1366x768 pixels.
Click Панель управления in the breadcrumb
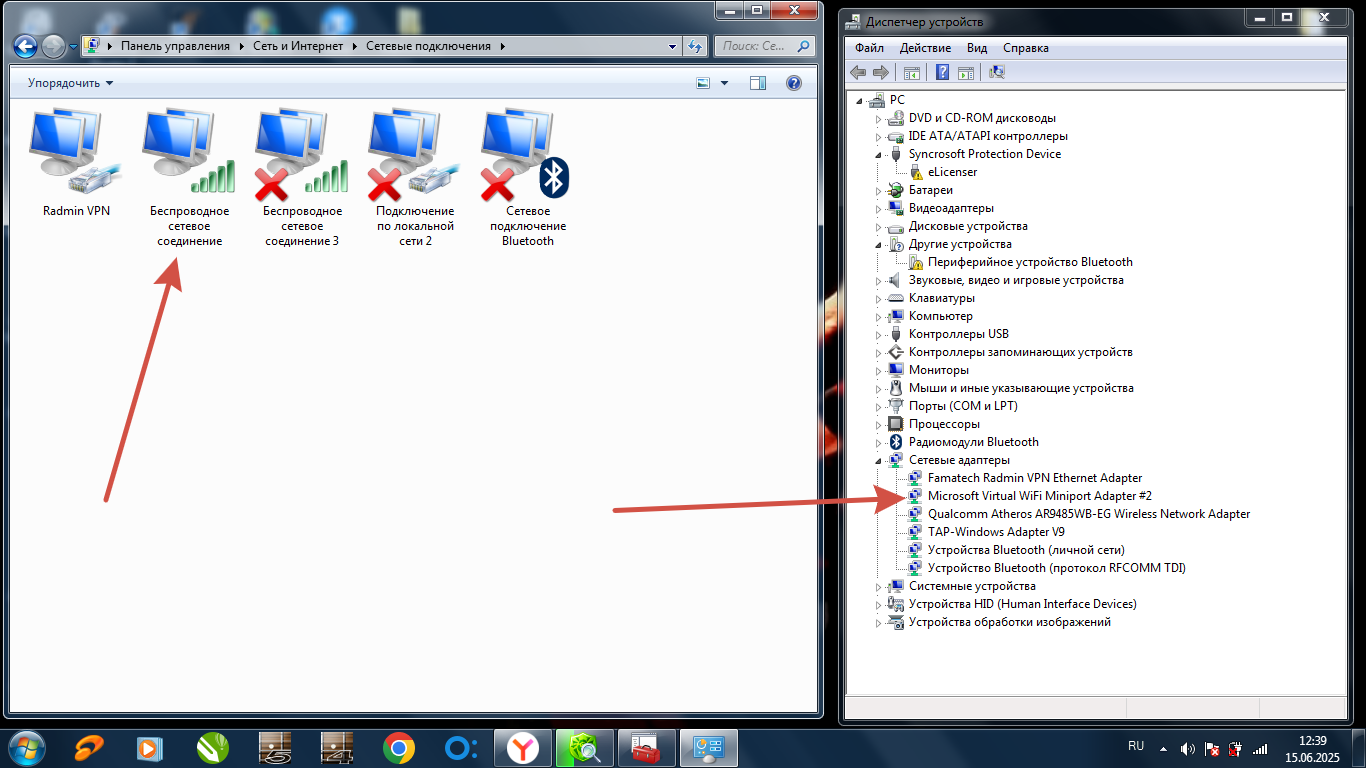click(175, 46)
